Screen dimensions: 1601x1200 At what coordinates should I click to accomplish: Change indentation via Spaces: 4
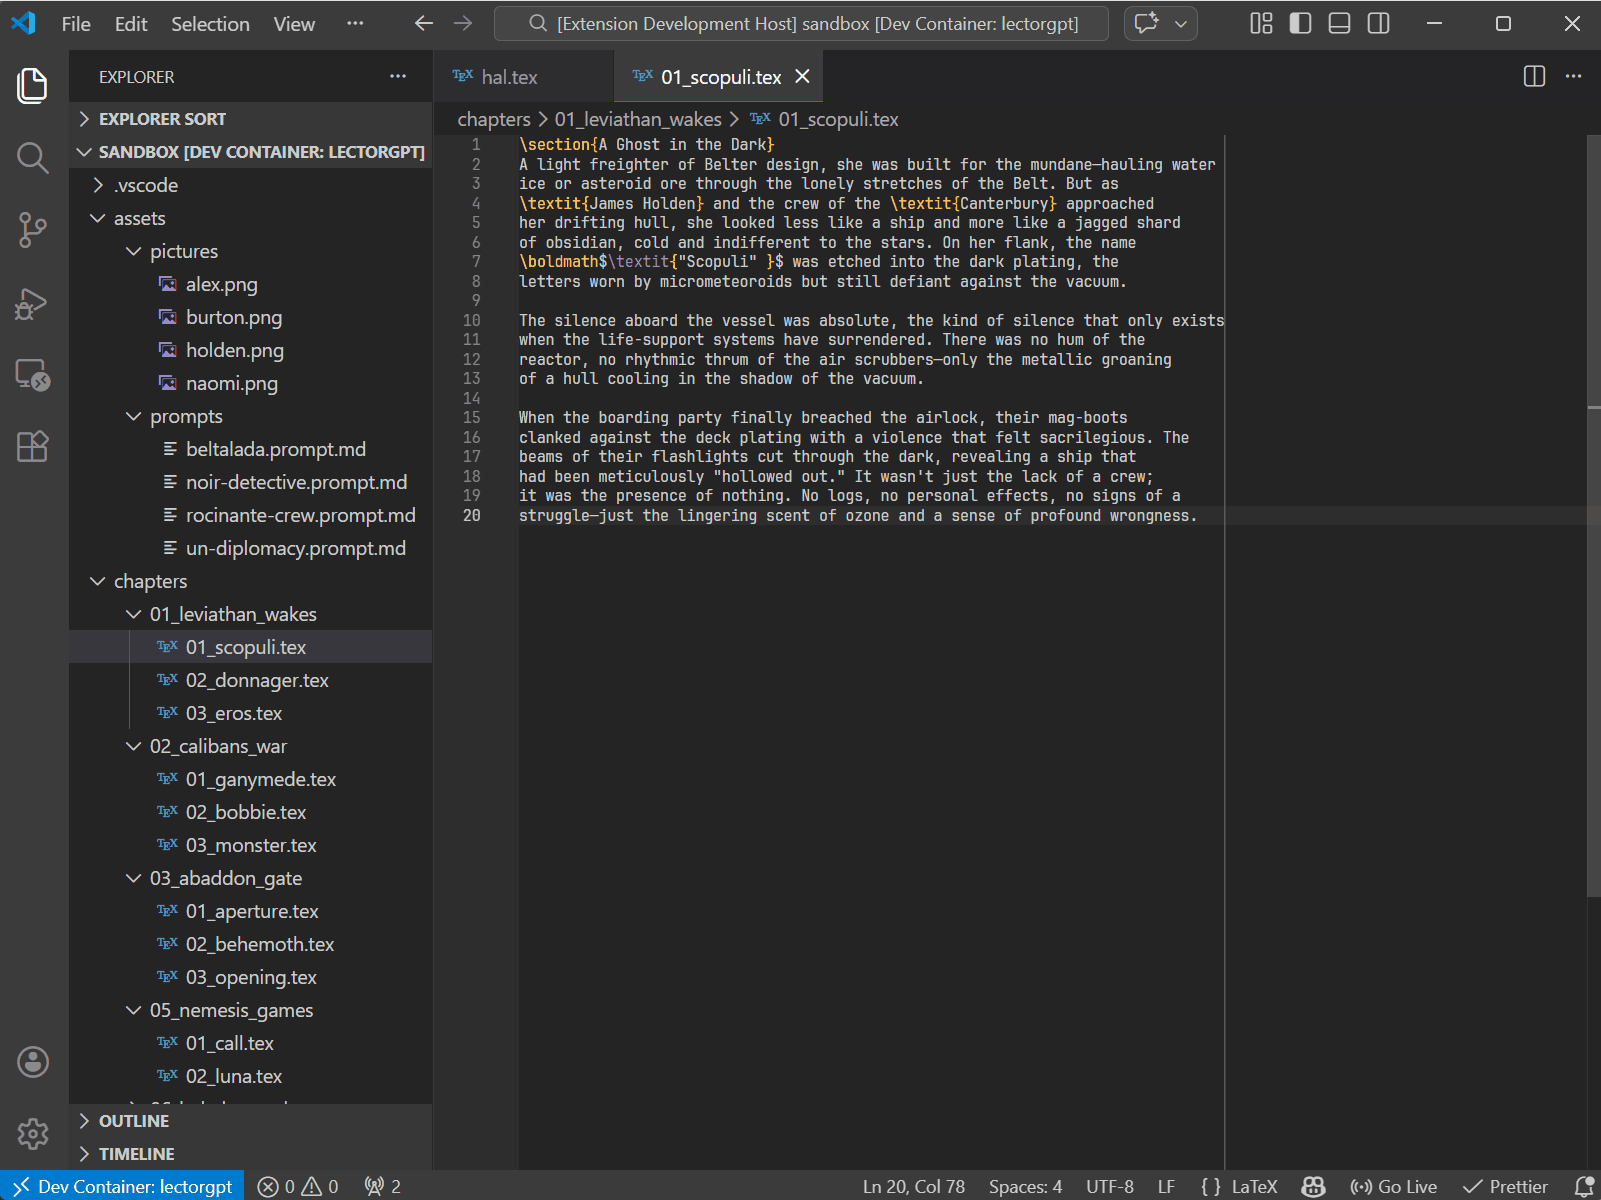point(1025,1186)
